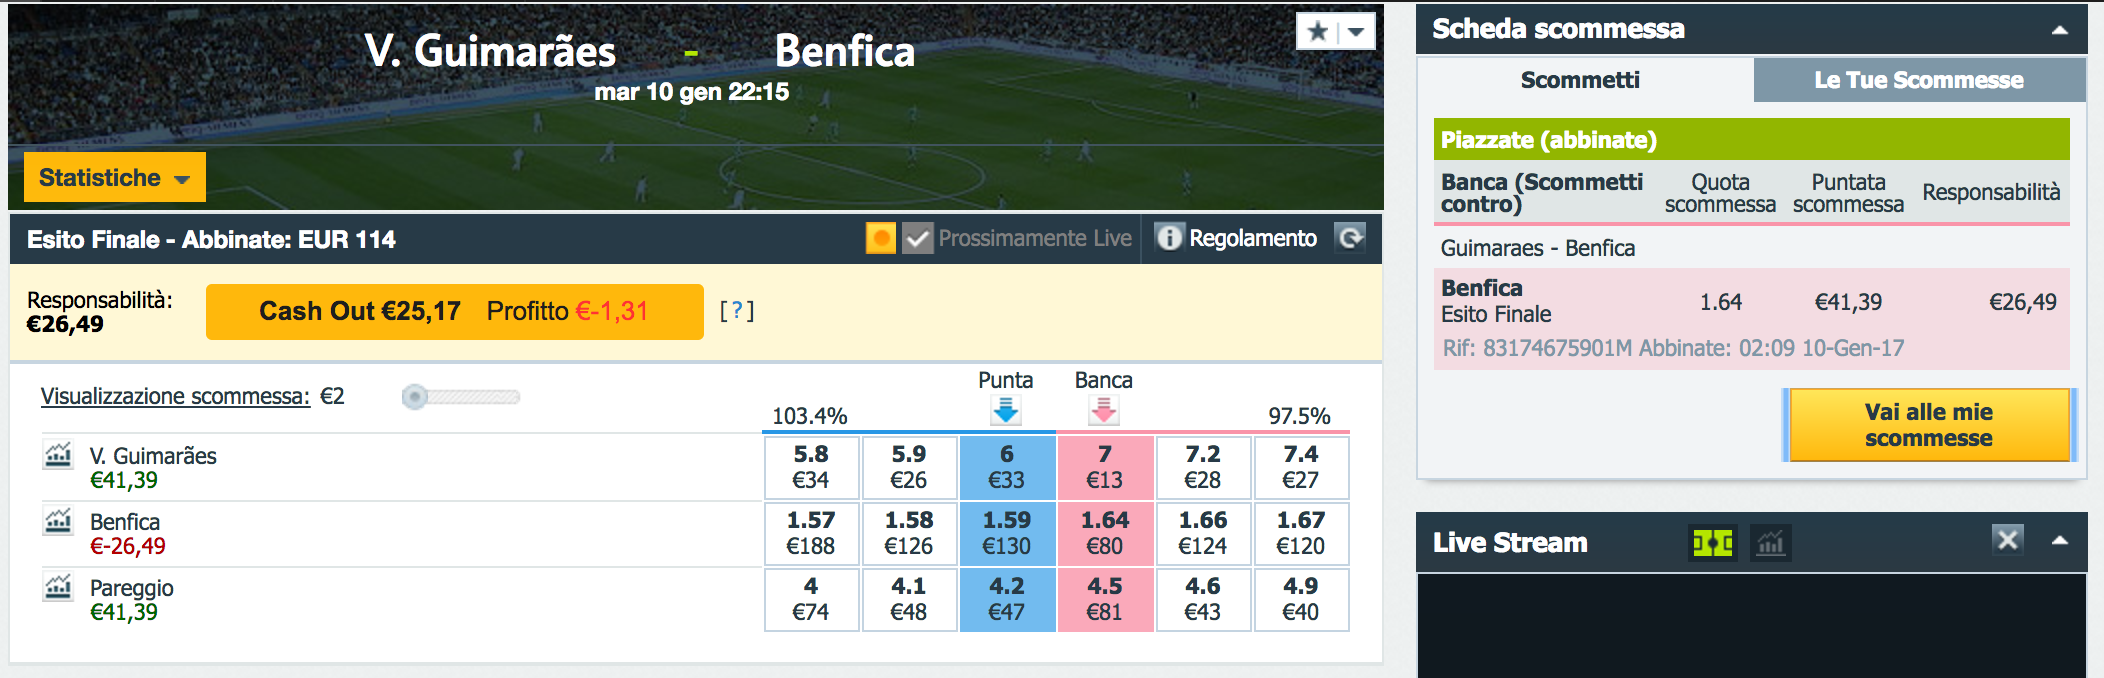Open the [?] cash out help link
This screenshot has height=678, width=2104.
(737, 311)
